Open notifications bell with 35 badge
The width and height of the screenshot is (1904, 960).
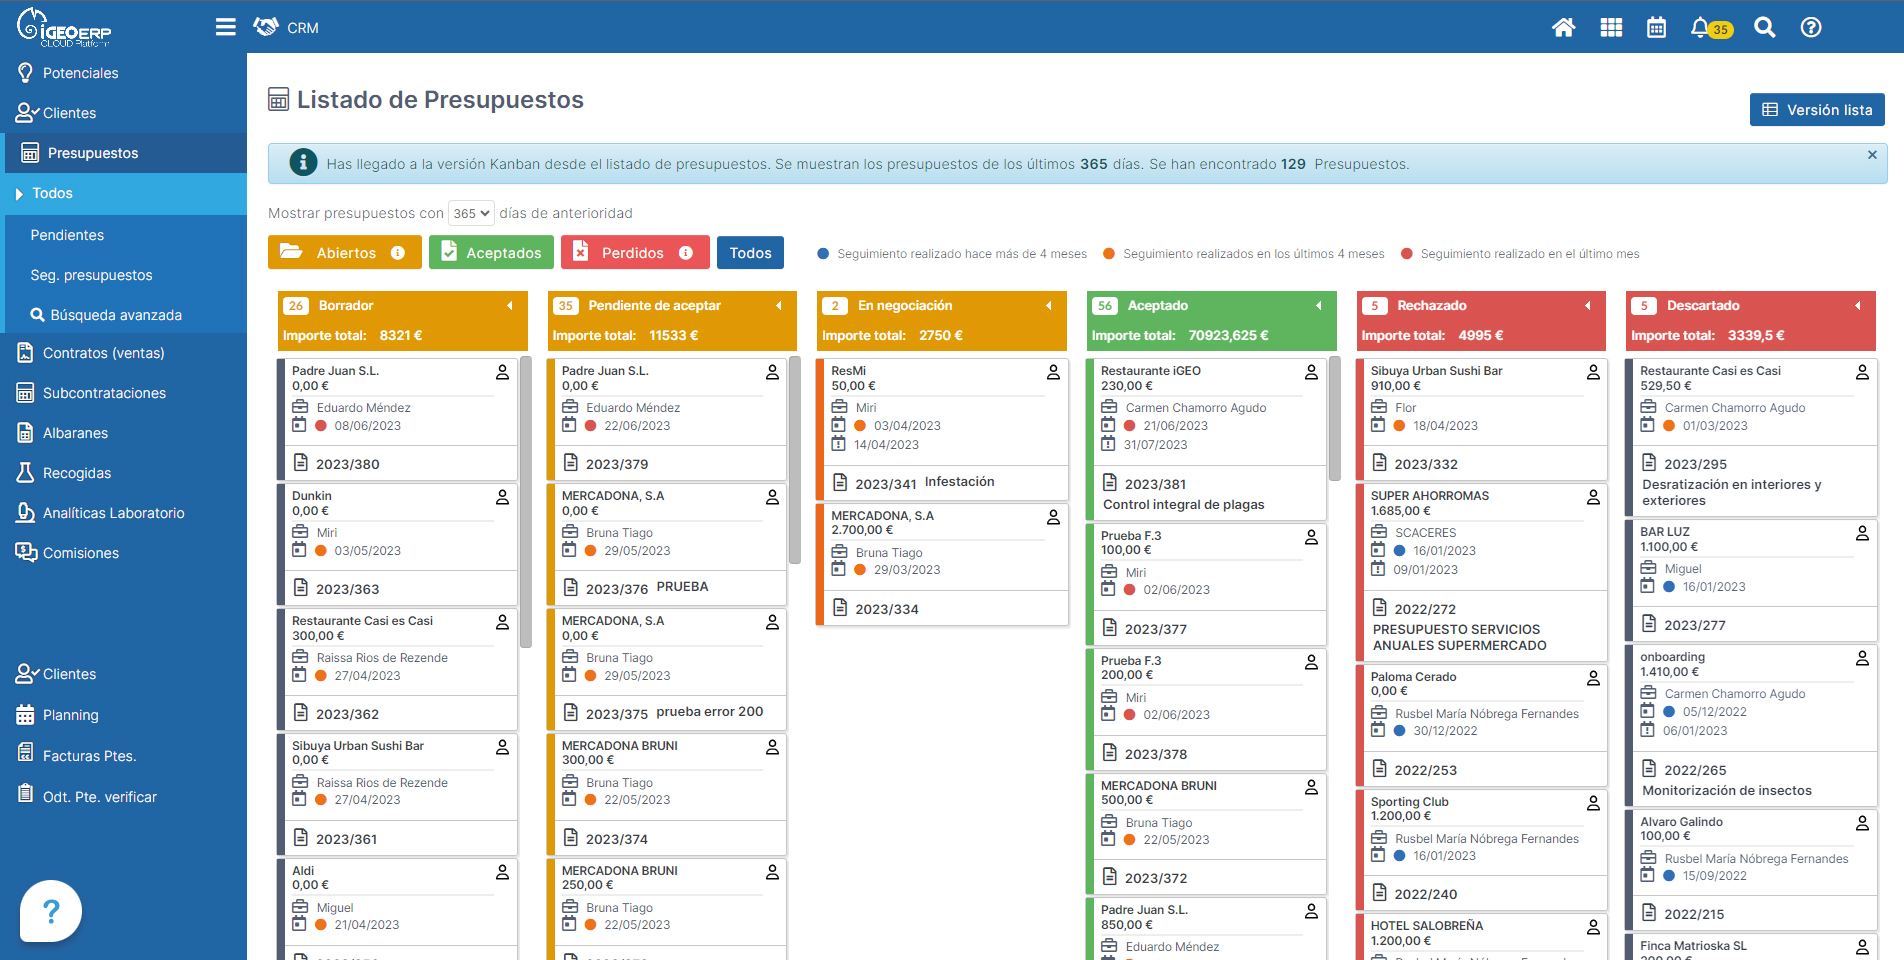[x=1711, y=28]
